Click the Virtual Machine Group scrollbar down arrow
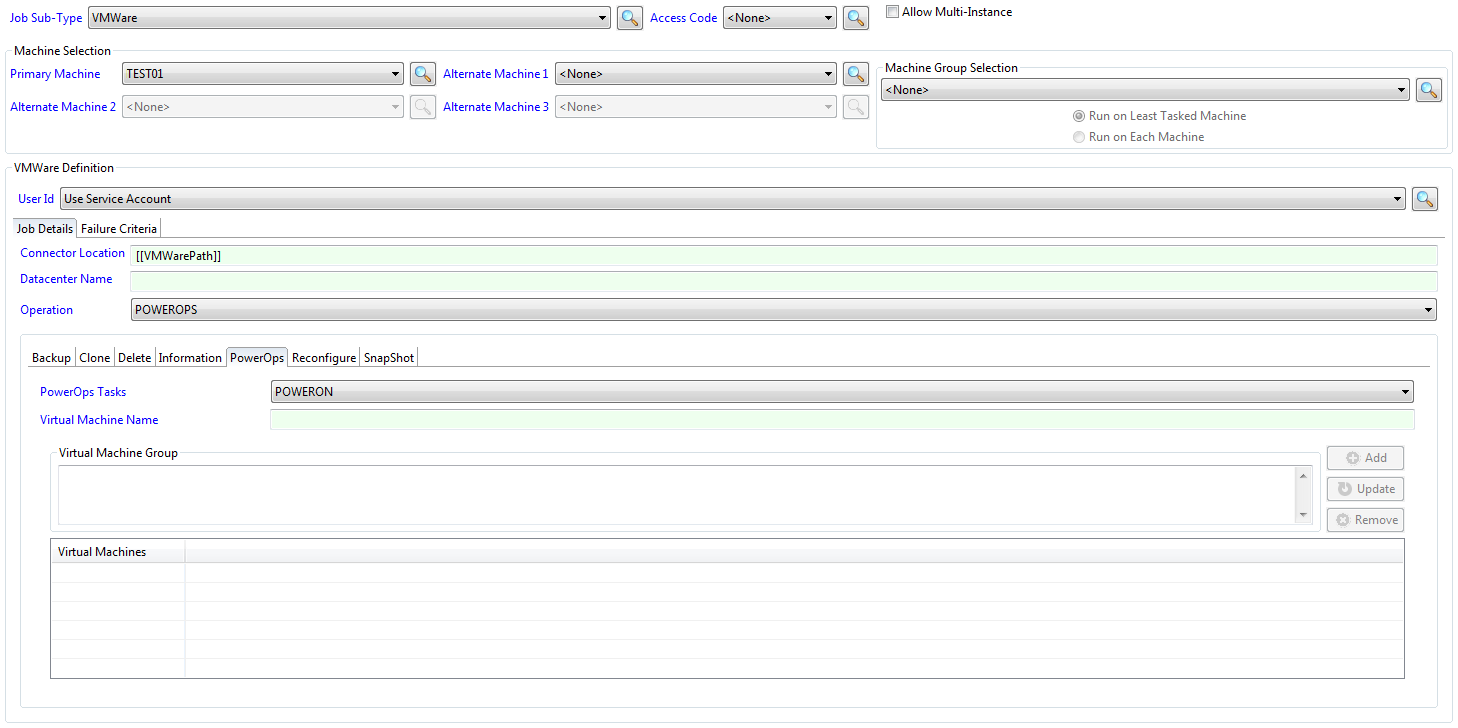Image resolution: width=1458 pixels, height=728 pixels. pos(1303,515)
